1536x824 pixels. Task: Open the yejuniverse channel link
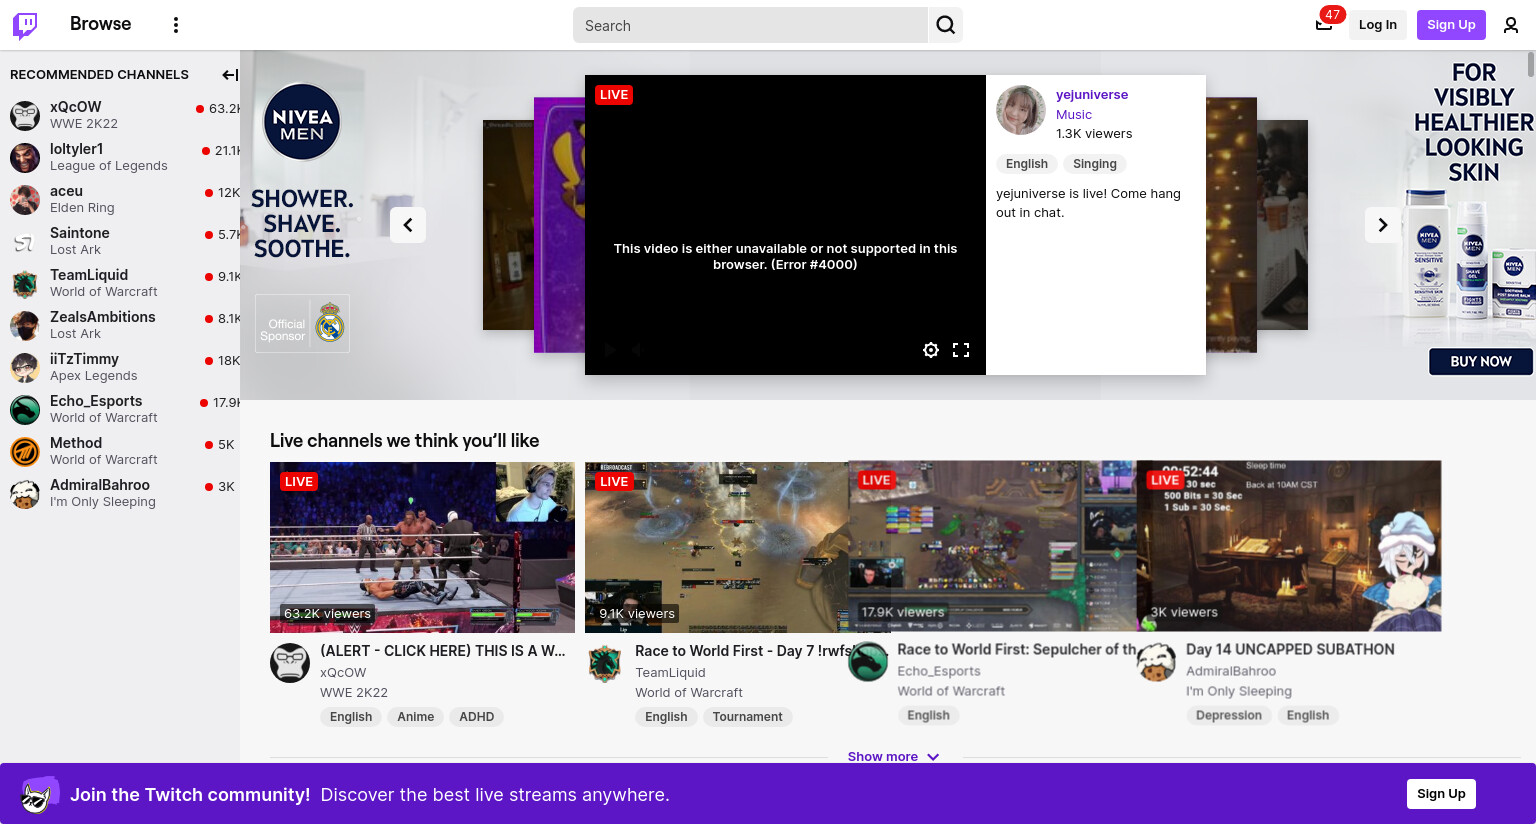(x=1092, y=95)
